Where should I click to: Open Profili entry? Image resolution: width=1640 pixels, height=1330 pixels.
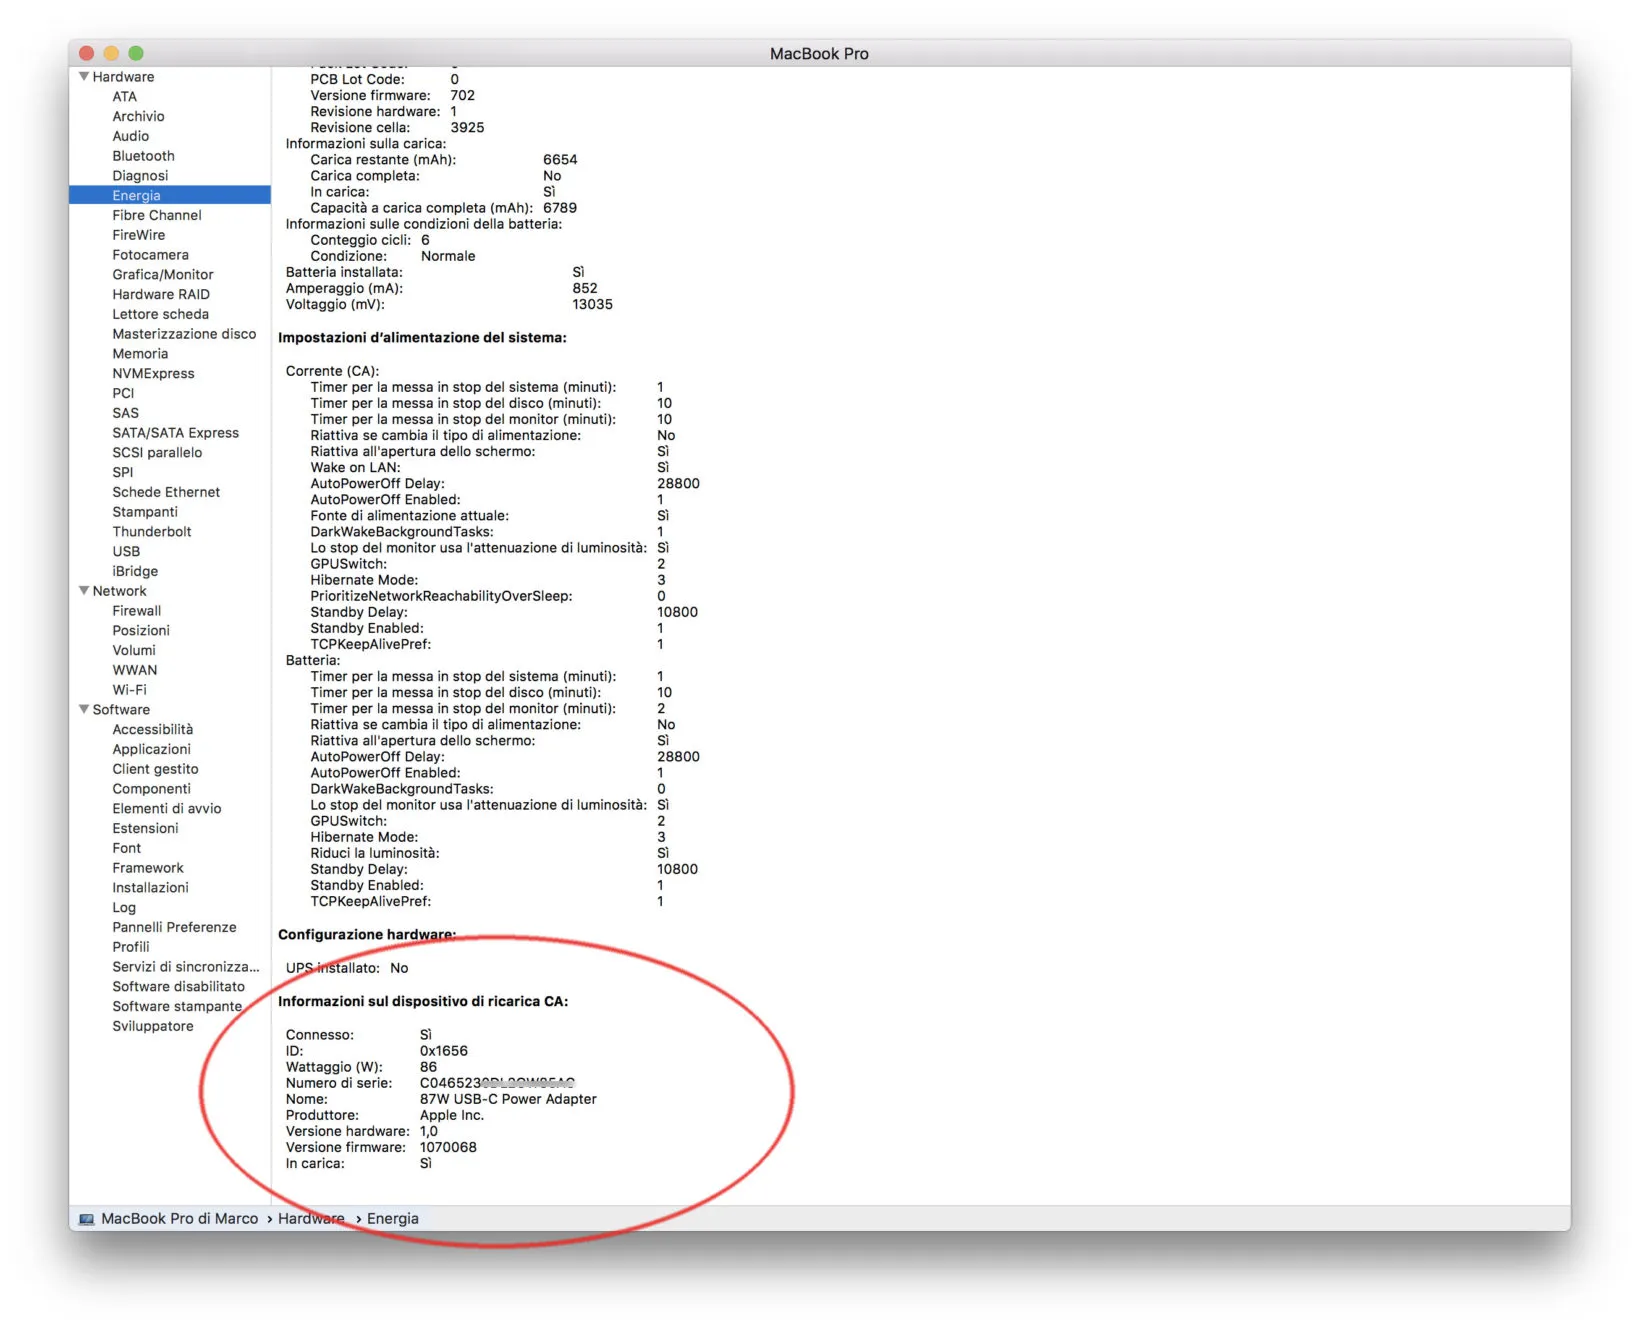point(131,948)
